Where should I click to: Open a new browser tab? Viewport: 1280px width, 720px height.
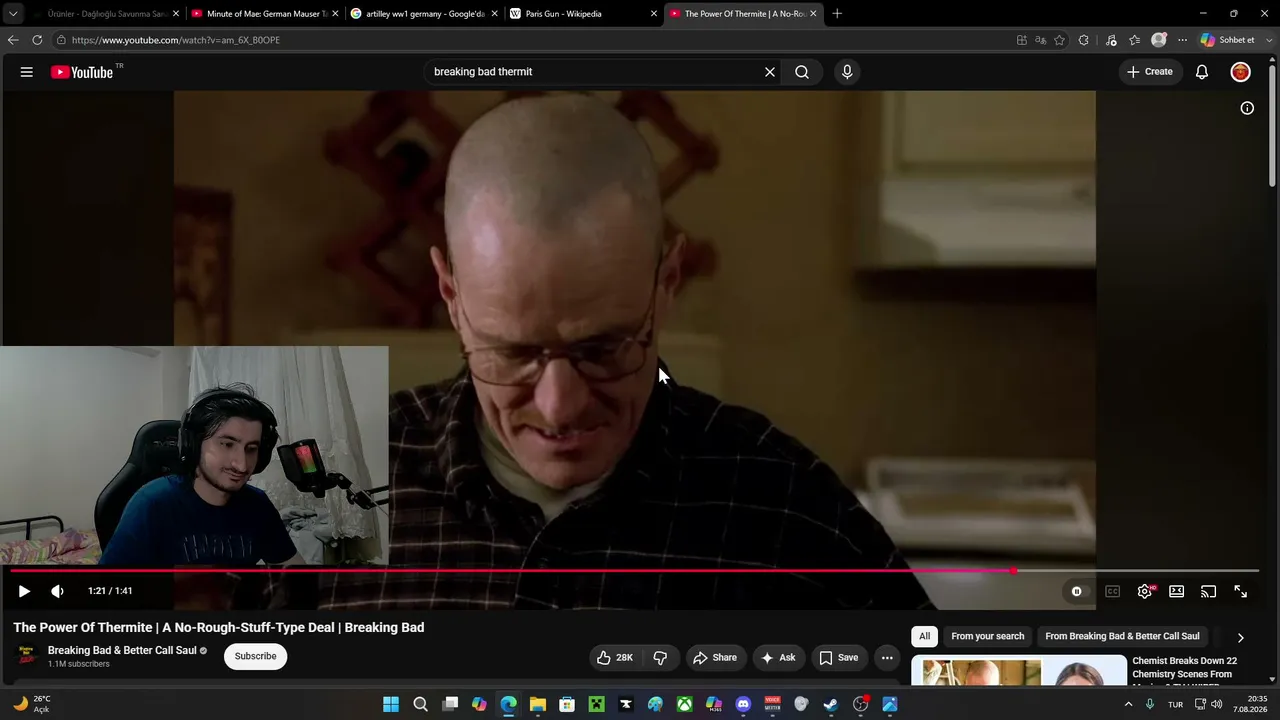(x=837, y=14)
